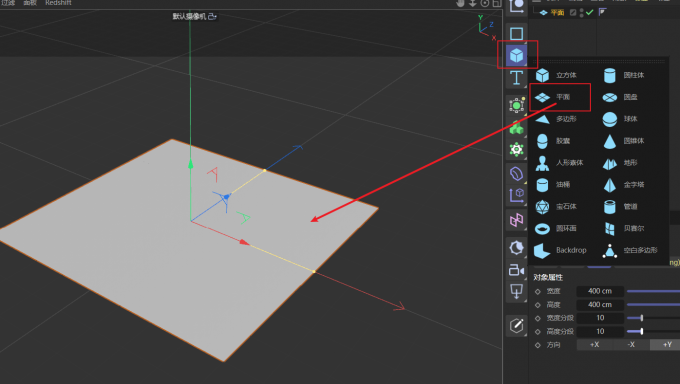Add a 空白多边形 (Empty Polygon) object
Screen dimensions: 680x384
coord(630,250)
